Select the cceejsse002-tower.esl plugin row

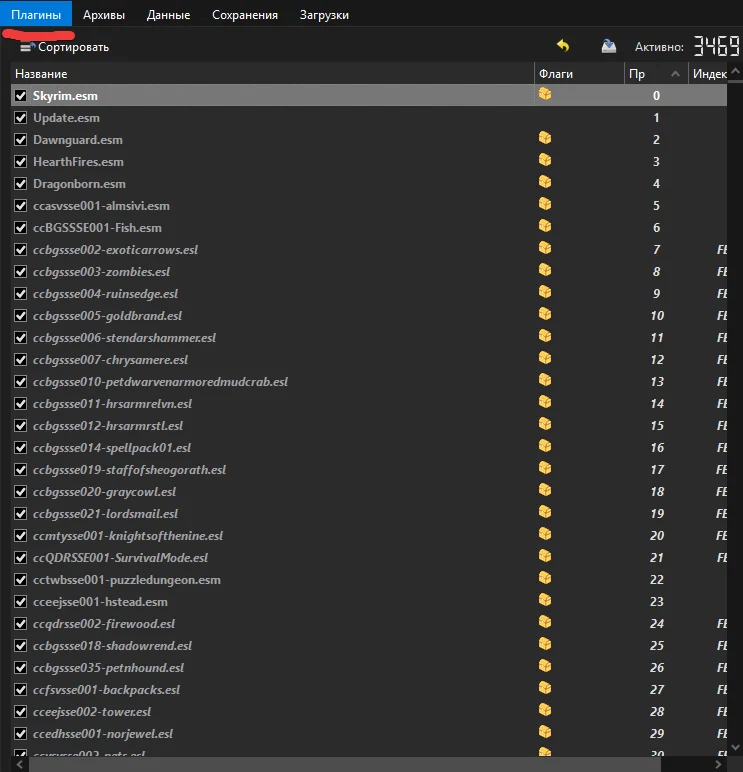point(369,711)
